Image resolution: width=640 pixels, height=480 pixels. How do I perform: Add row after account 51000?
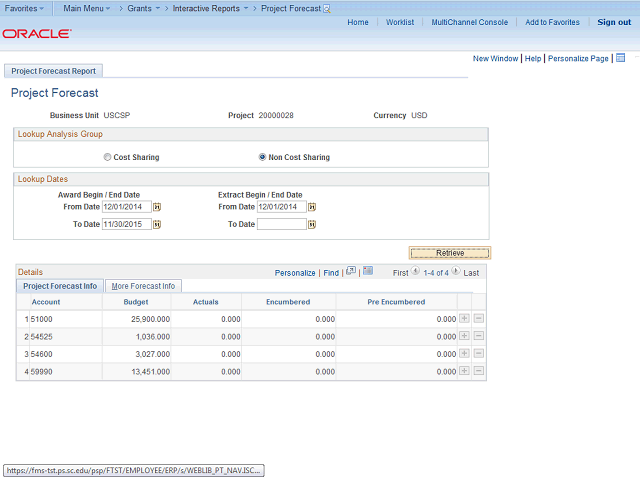tap(464, 319)
